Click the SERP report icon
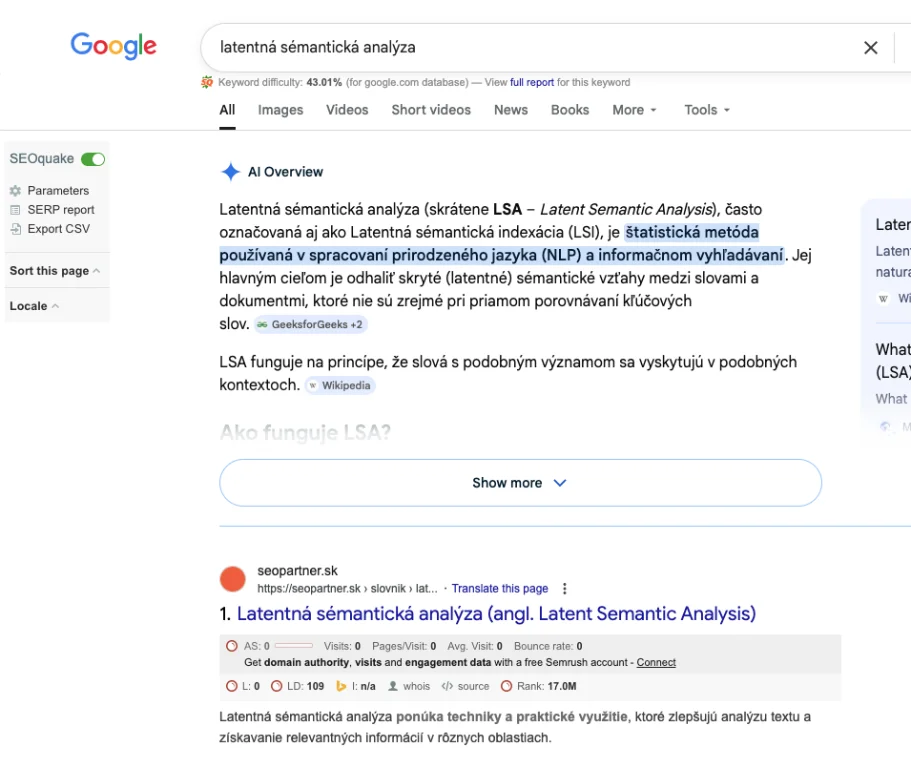This screenshot has height=768, width=911. pyautogui.click(x=15, y=210)
